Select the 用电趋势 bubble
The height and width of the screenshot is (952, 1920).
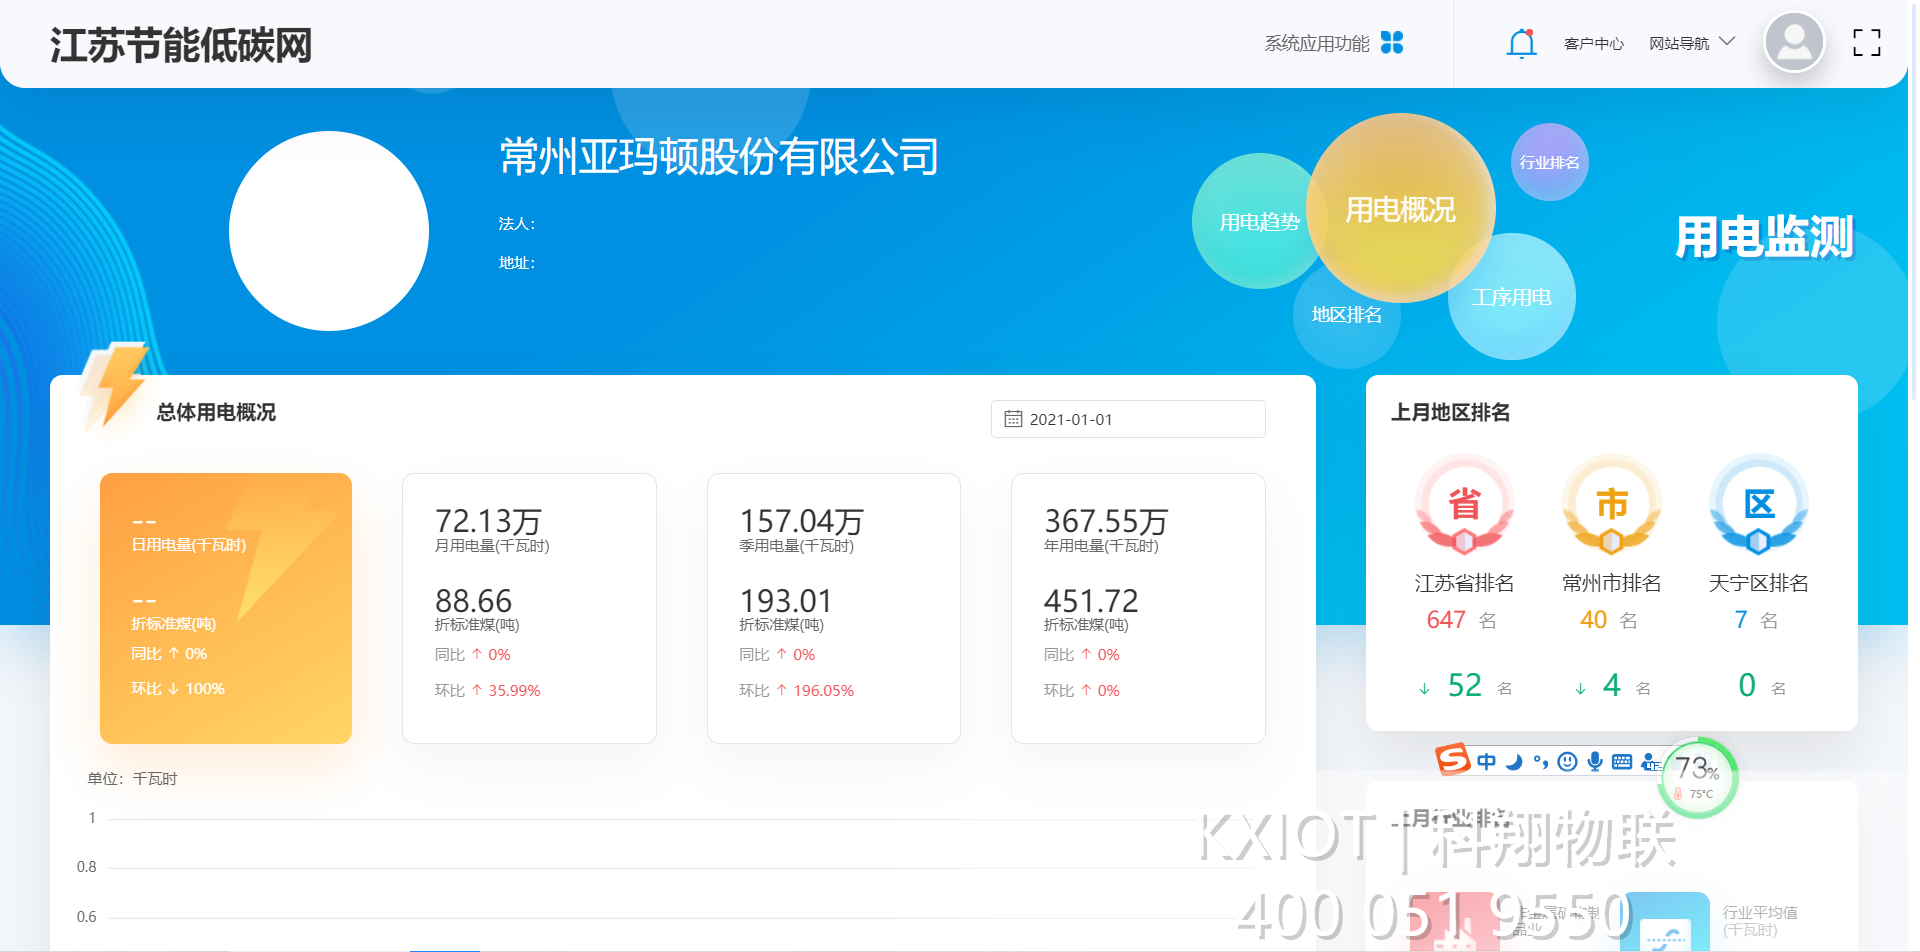(x=1259, y=222)
